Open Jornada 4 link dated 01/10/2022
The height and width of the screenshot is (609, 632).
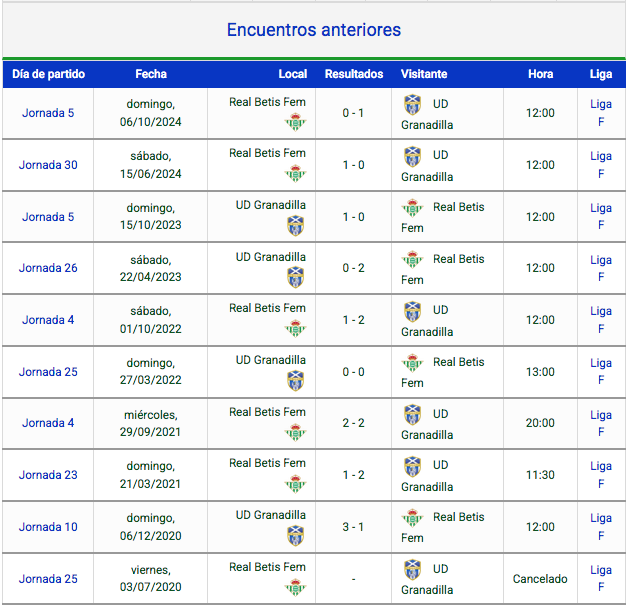point(48,322)
